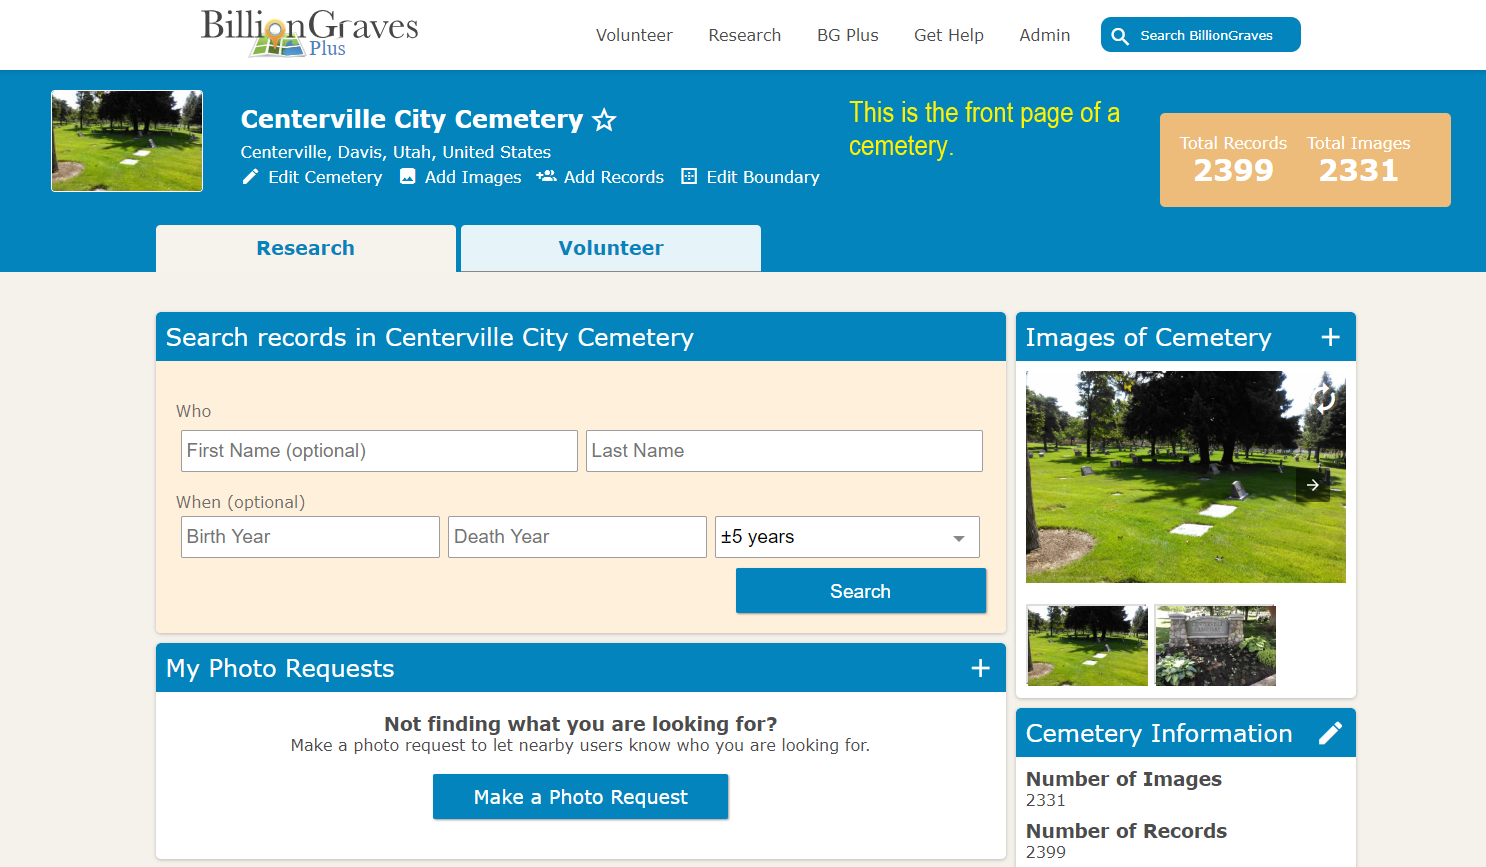Open the Add Records link
Image resolution: width=1486 pixels, height=867 pixels.
(614, 177)
